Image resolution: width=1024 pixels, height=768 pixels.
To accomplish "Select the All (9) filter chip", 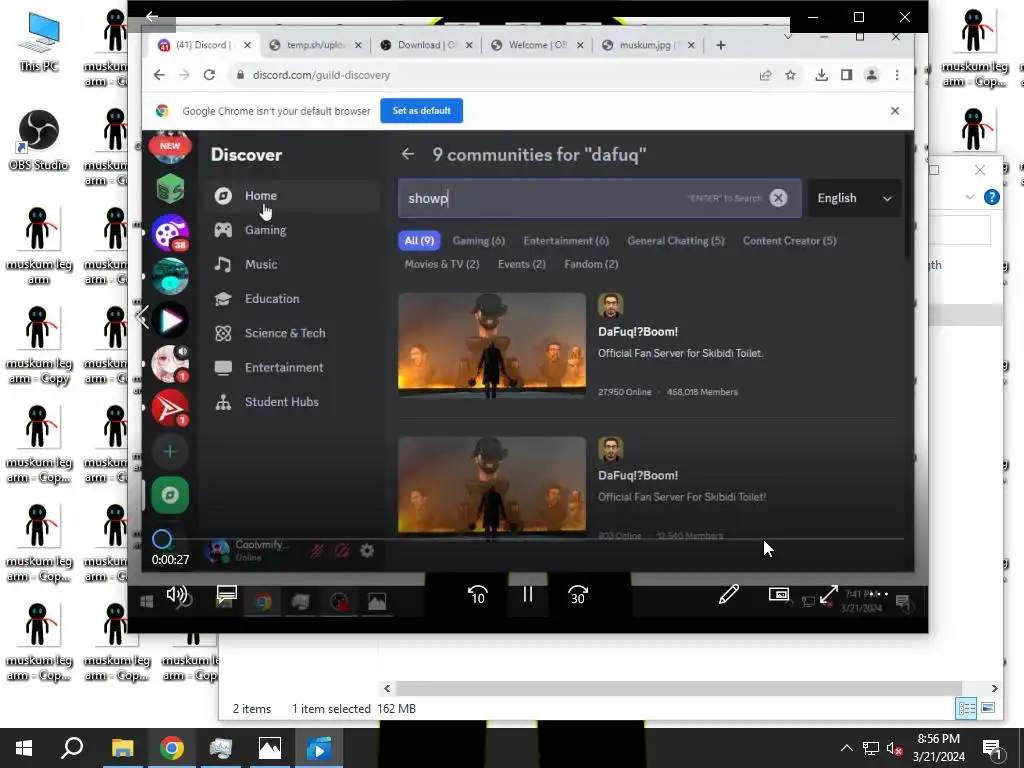I will click(x=419, y=240).
